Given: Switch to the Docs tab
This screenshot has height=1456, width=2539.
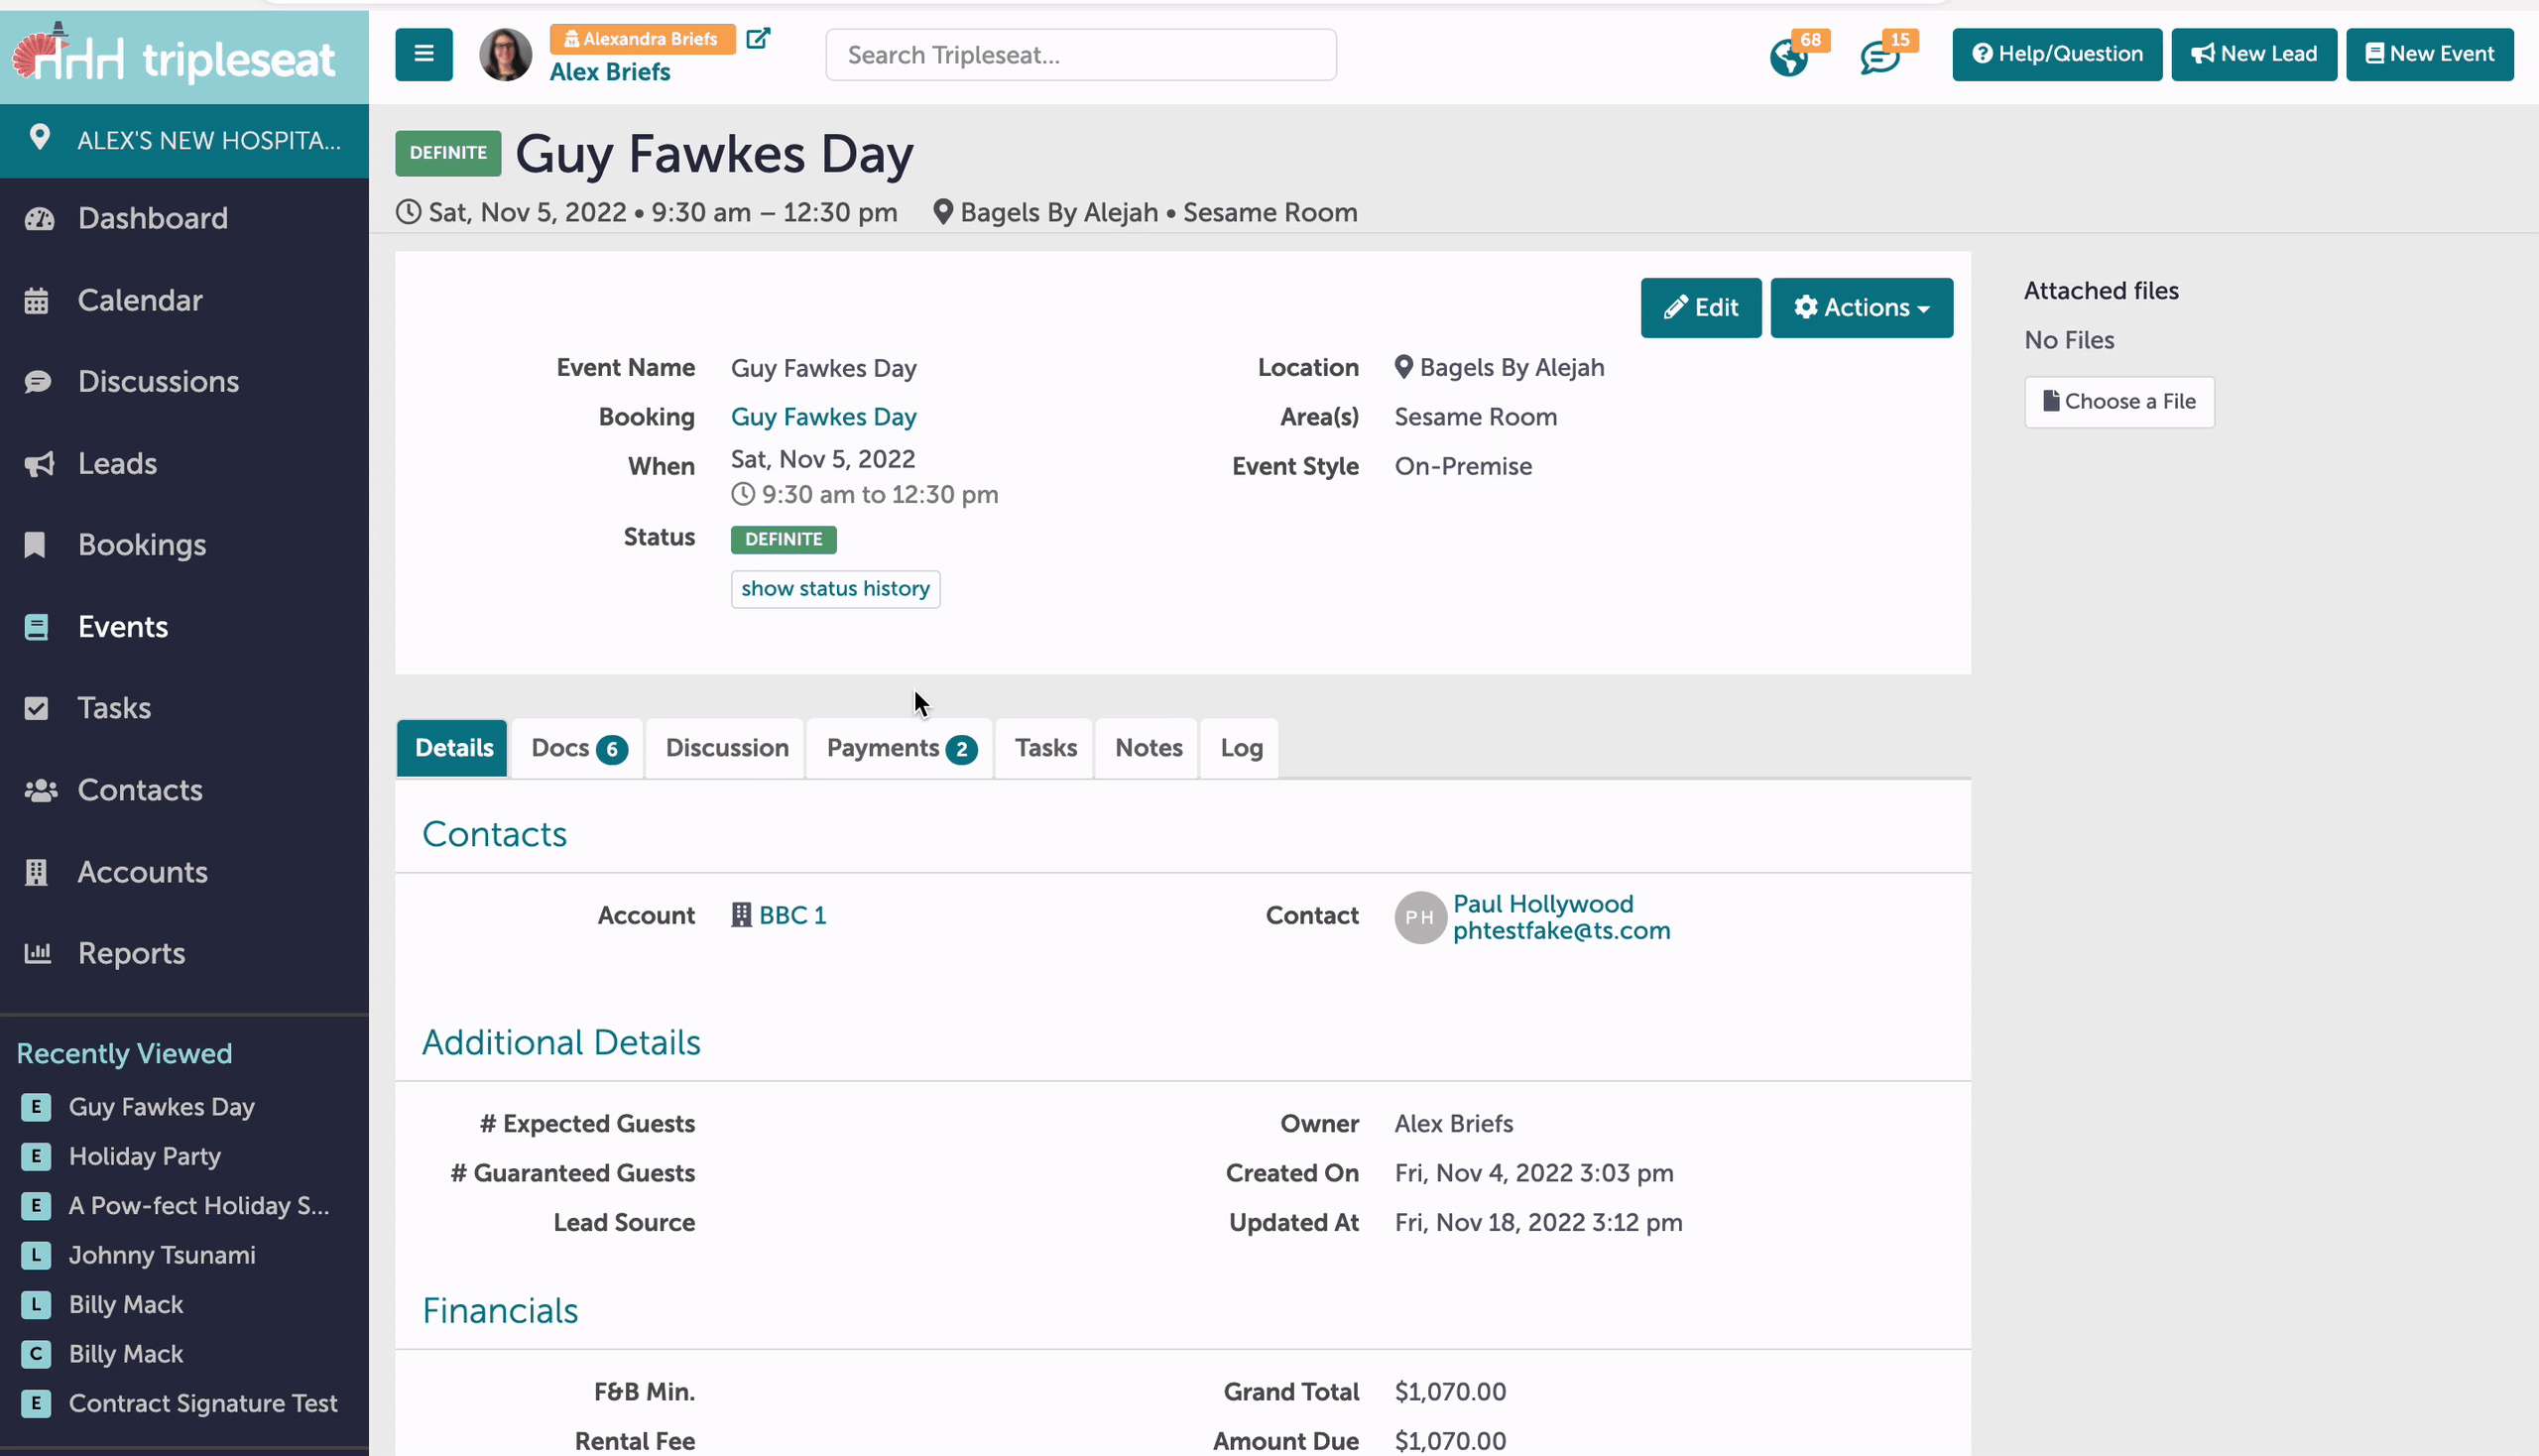Looking at the screenshot, I should click(x=578, y=747).
